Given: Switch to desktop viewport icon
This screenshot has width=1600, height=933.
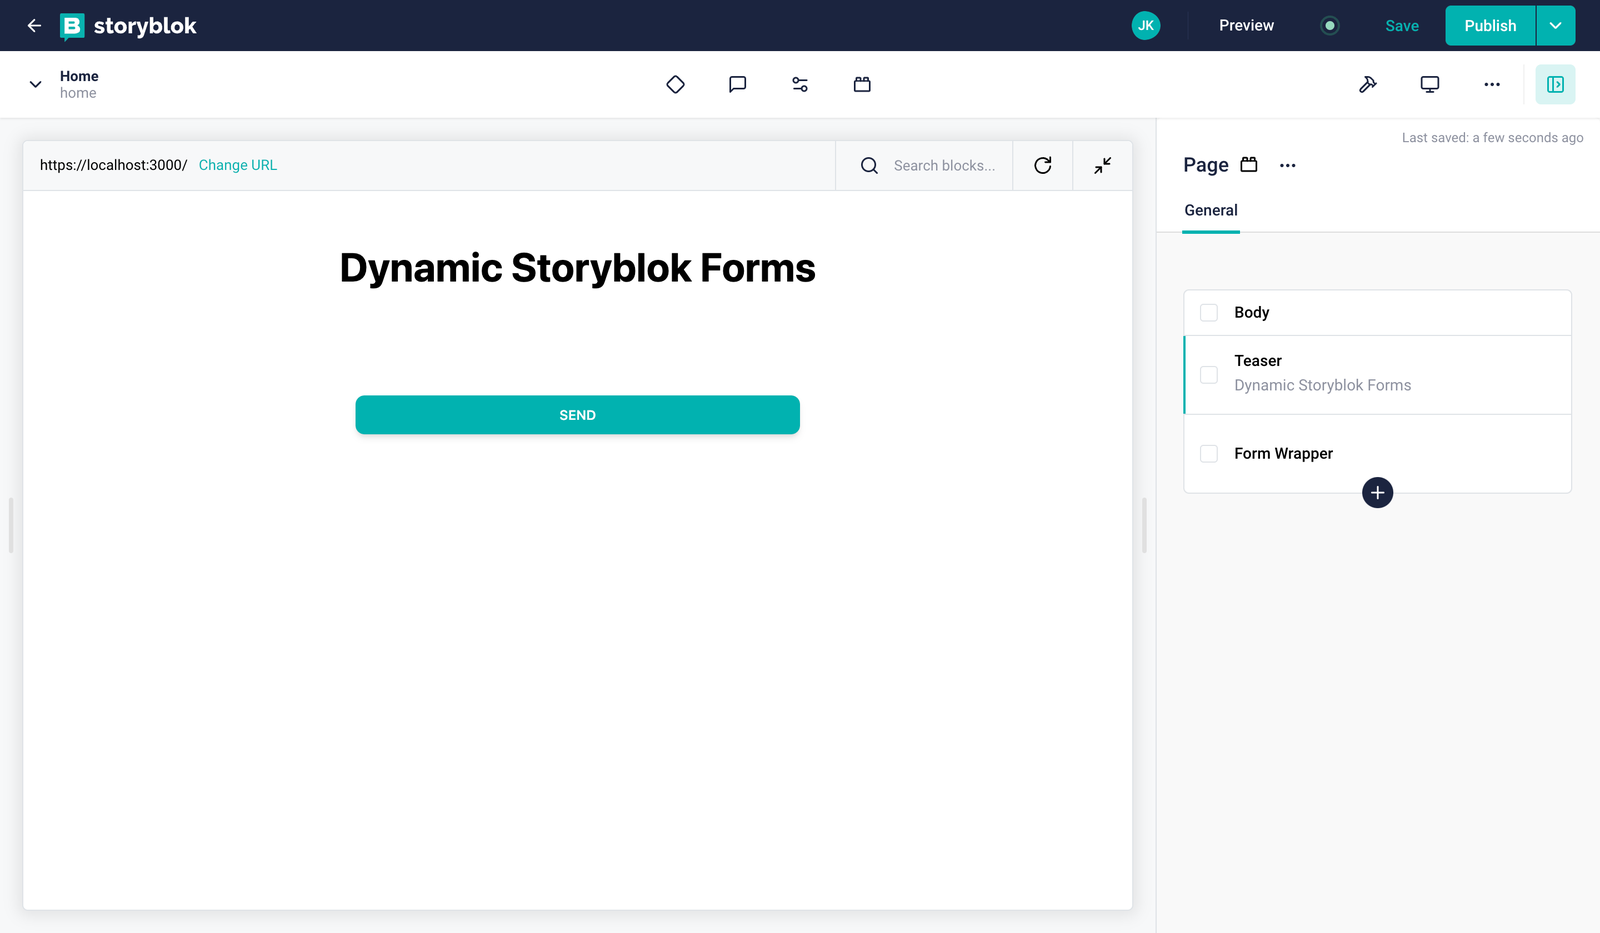Looking at the screenshot, I should [x=1430, y=85].
